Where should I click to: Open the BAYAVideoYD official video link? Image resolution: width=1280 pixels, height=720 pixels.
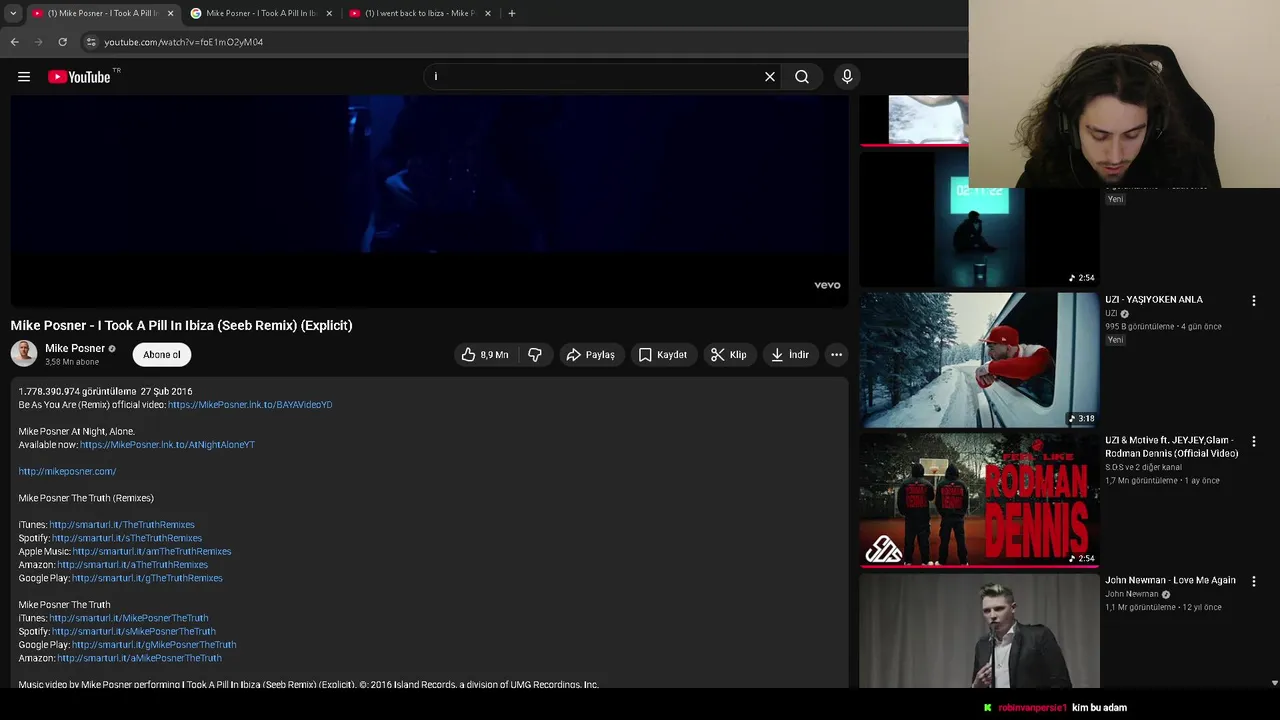(x=250, y=405)
